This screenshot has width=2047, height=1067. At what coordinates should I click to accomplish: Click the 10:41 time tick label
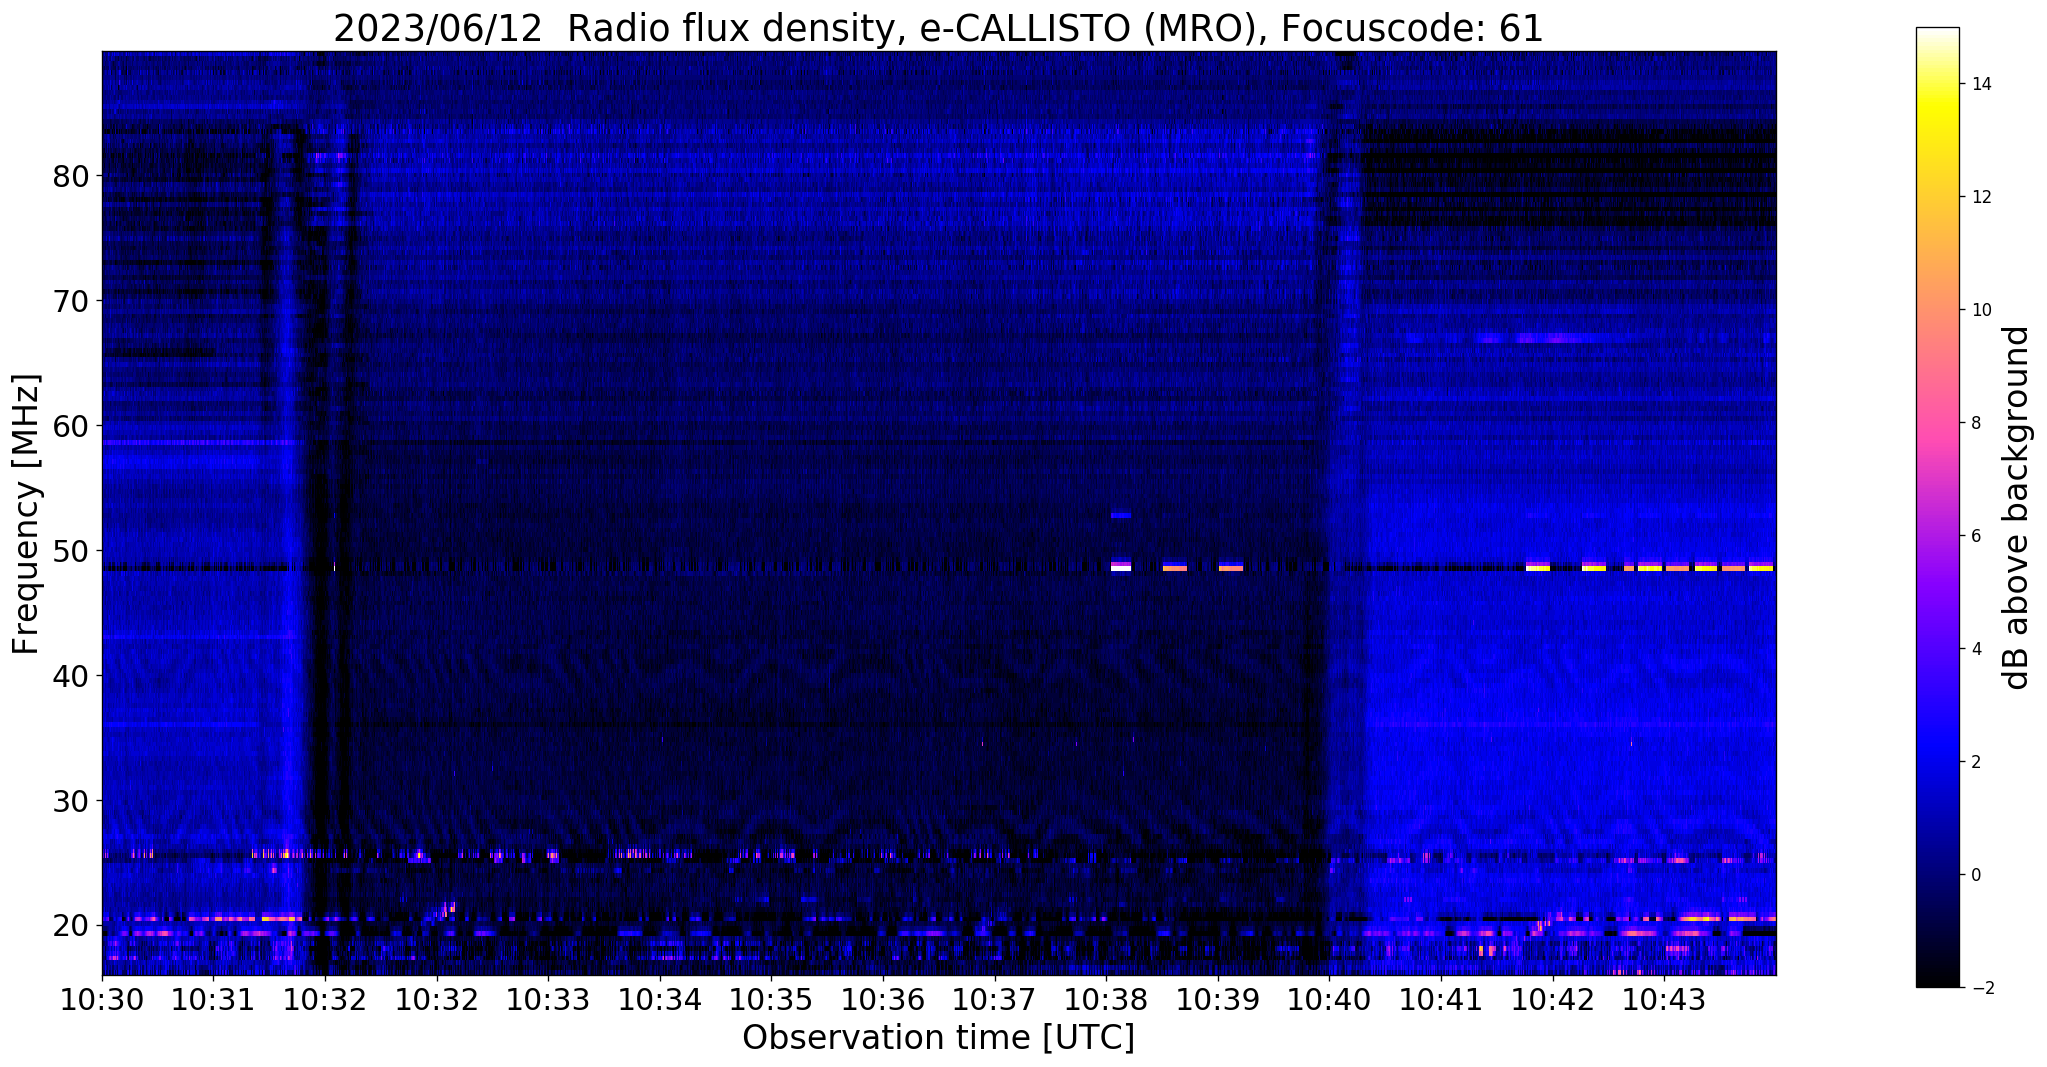[1440, 999]
